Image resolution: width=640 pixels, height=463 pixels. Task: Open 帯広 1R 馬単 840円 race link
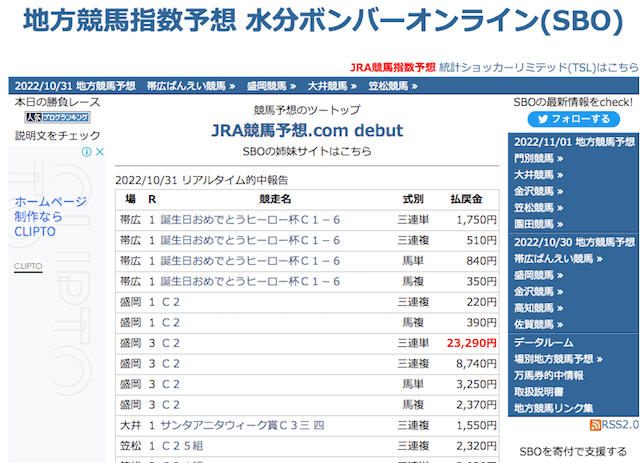pos(250,261)
